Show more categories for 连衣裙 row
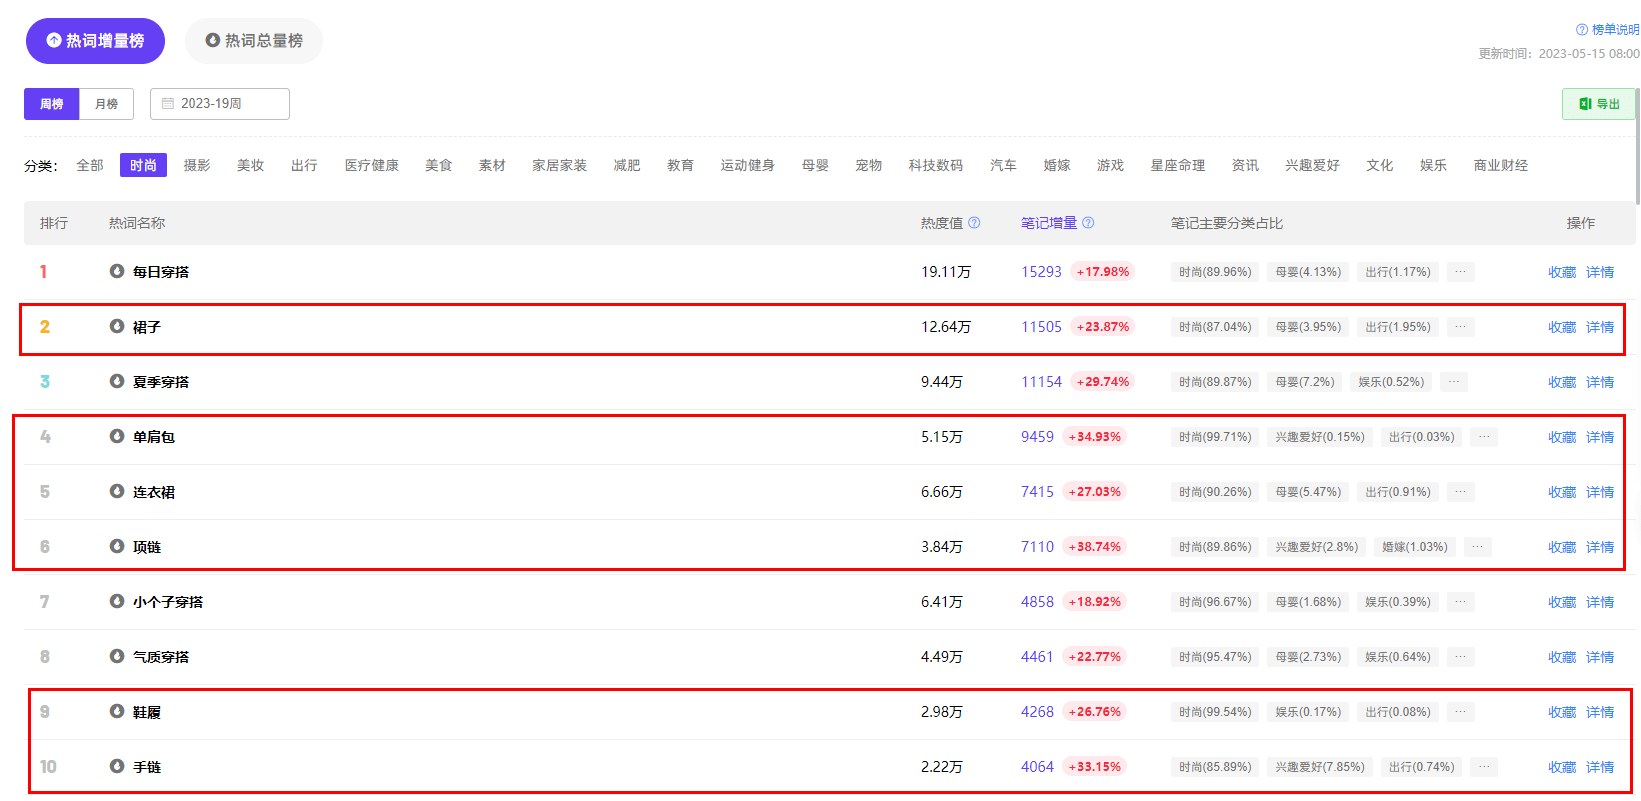Screen dimensions: 1641x801 pos(1461,492)
